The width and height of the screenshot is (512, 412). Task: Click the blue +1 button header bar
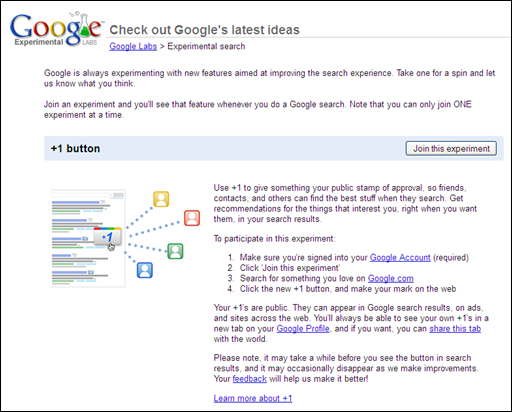click(x=274, y=148)
